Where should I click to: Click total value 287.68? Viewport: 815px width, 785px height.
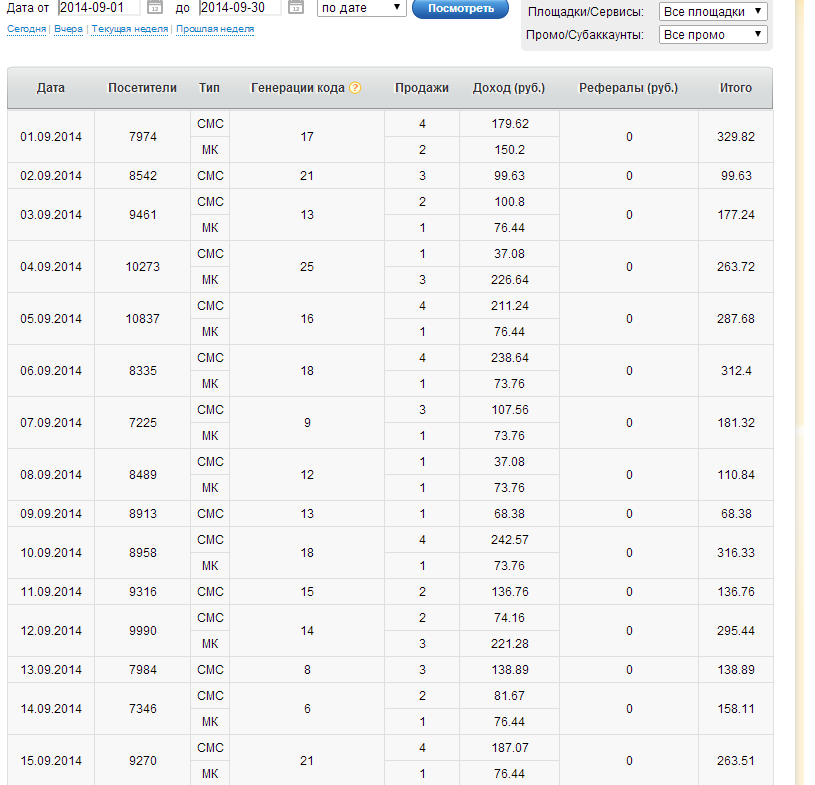(x=736, y=319)
